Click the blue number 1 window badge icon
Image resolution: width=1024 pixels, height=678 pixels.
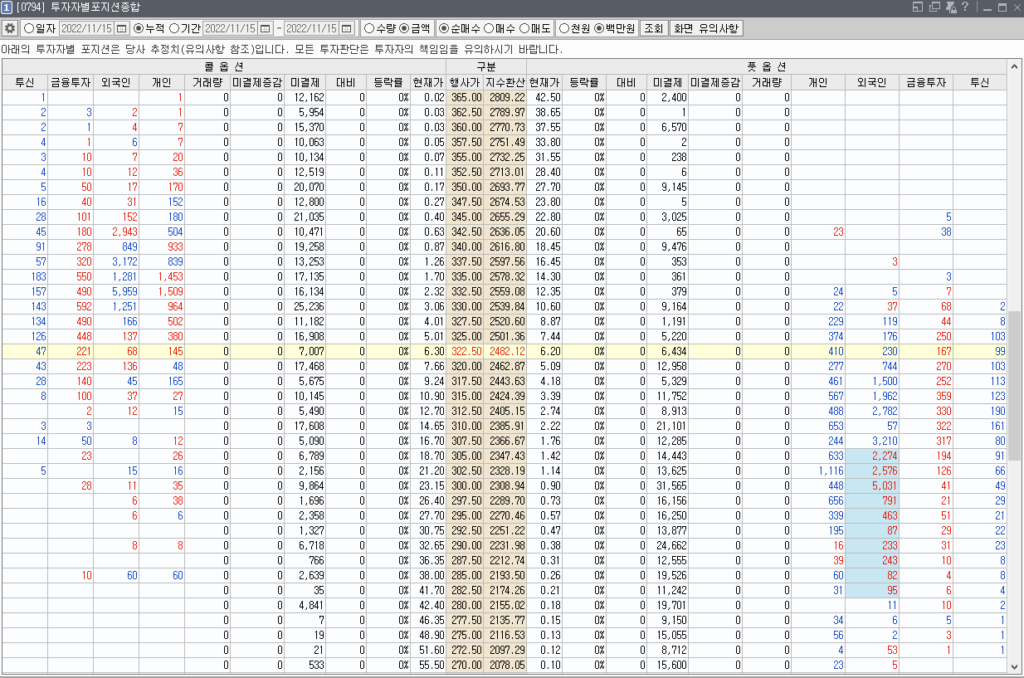click(x=7, y=7)
